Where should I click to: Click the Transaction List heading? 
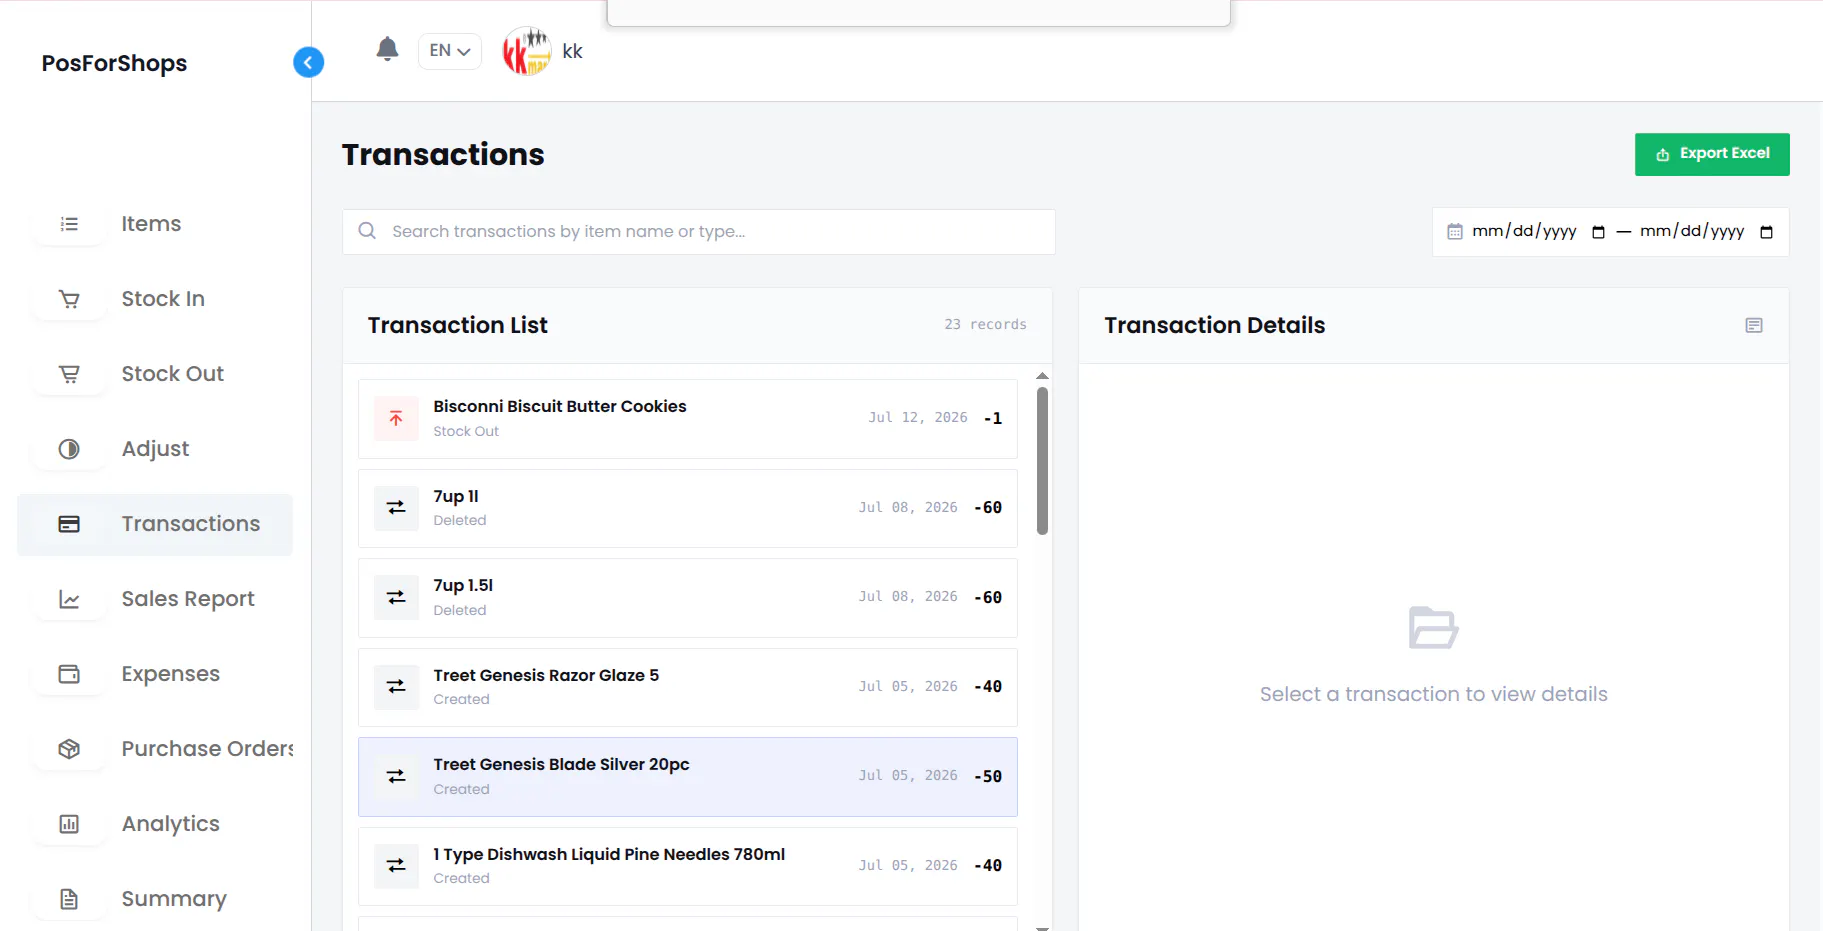(x=457, y=325)
